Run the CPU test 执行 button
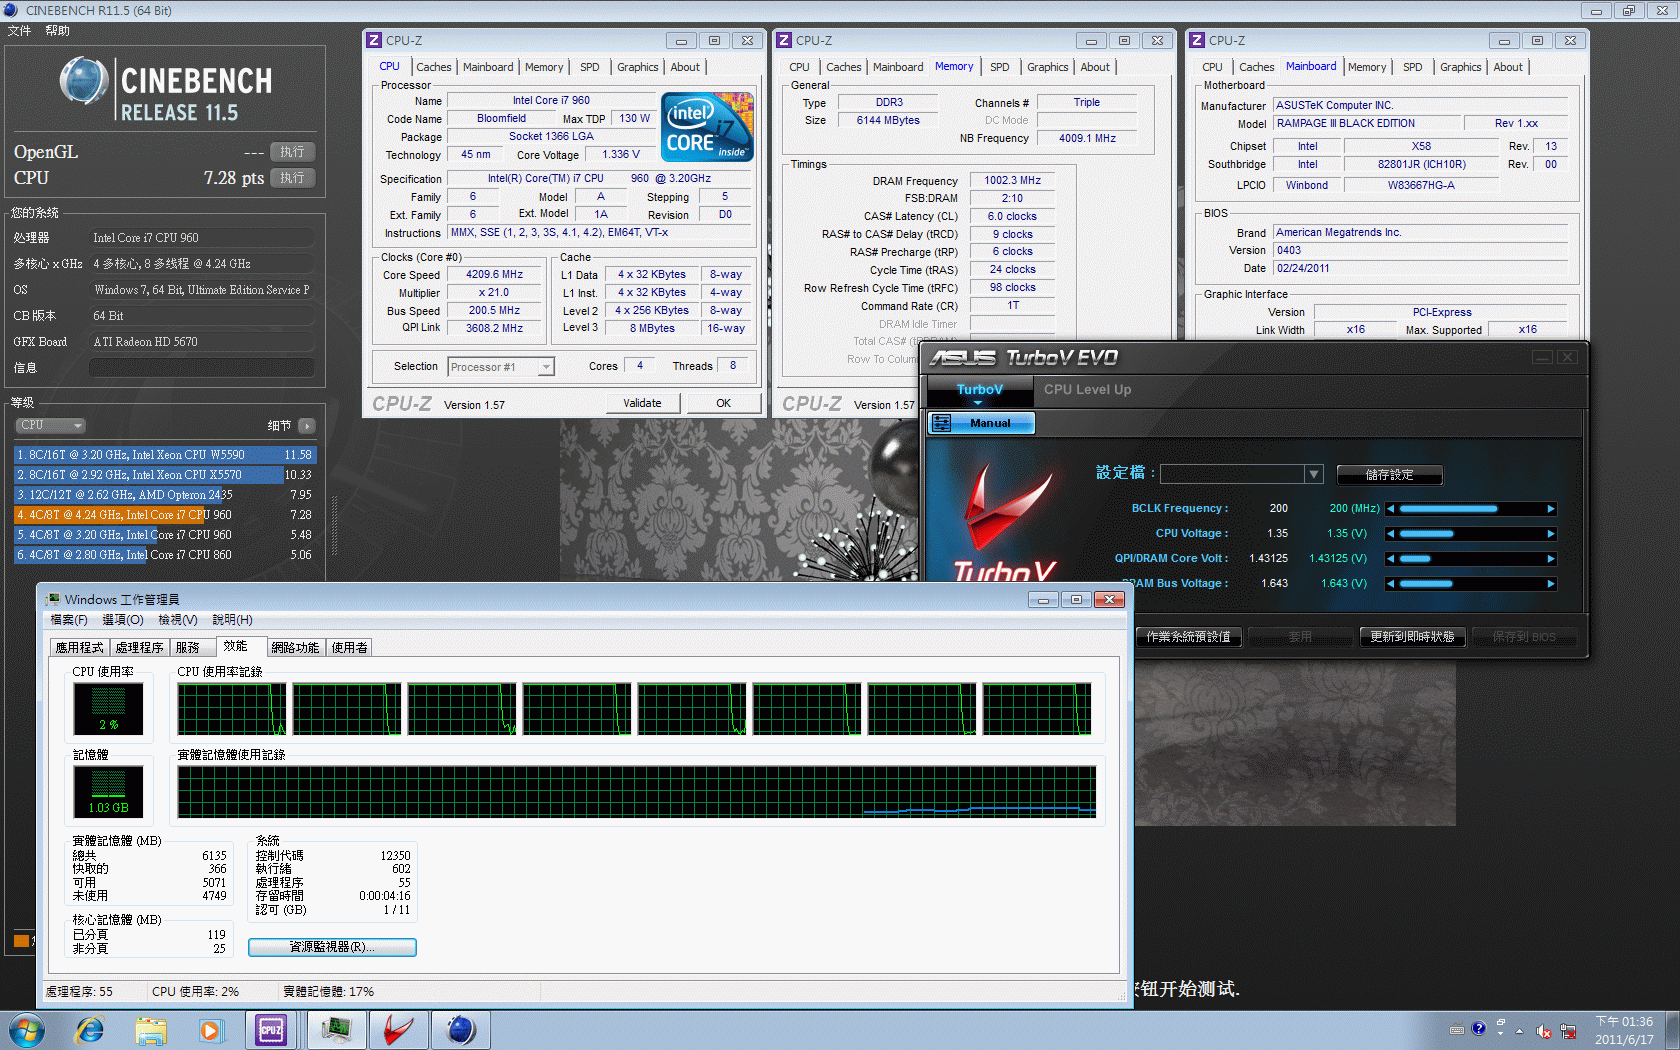 click(x=292, y=178)
